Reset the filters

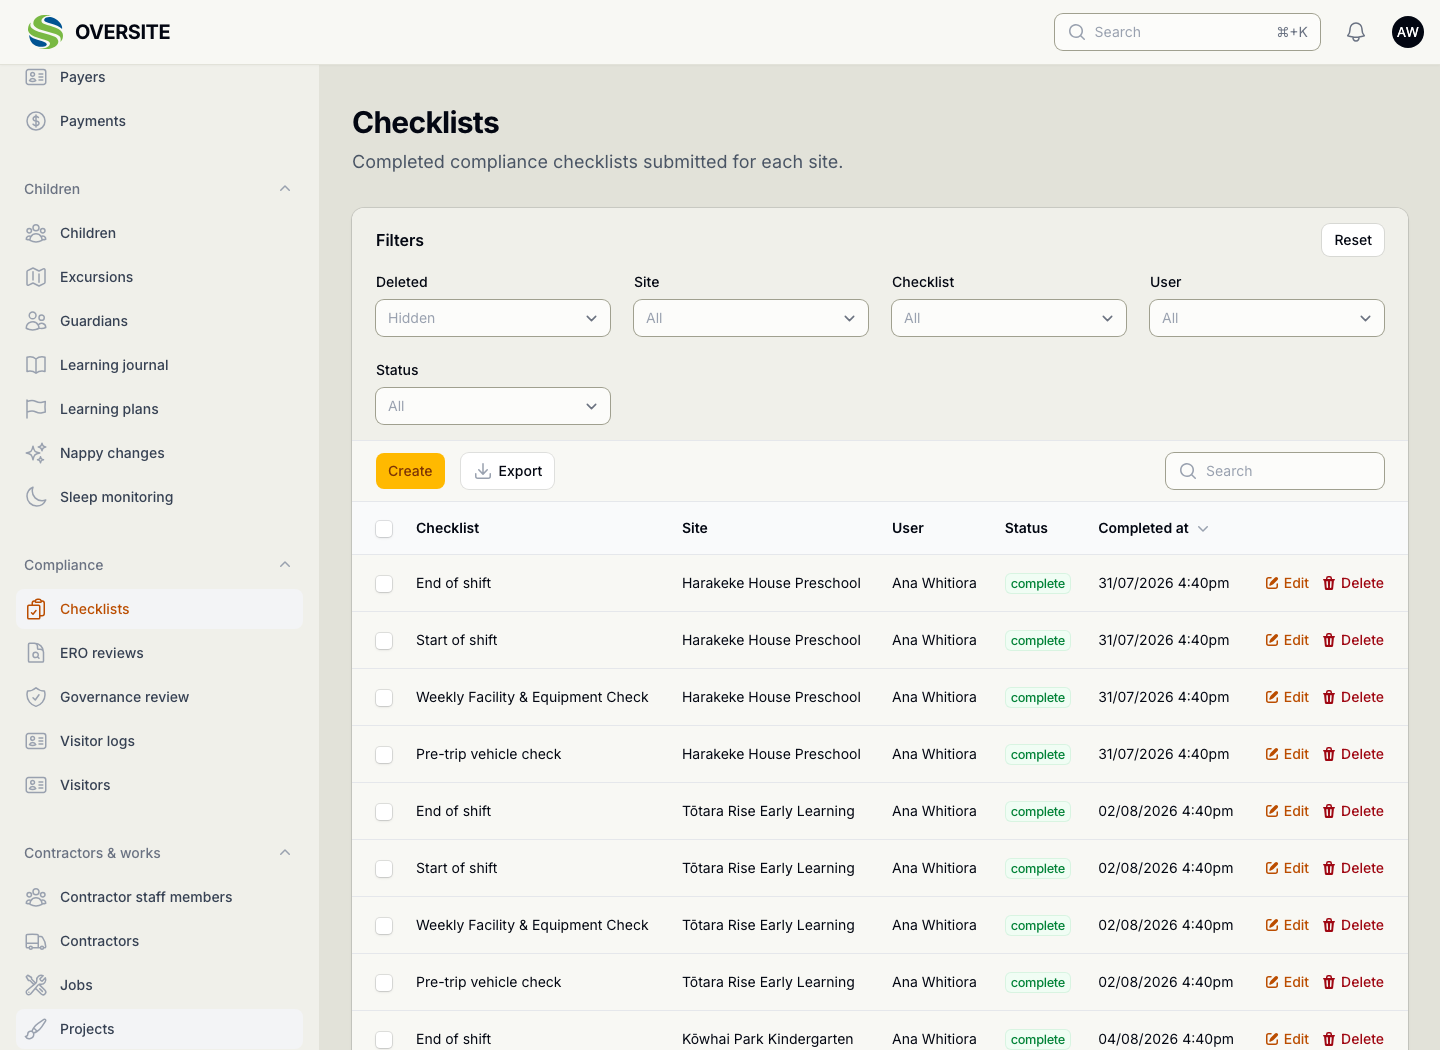tap(1353, 240)
